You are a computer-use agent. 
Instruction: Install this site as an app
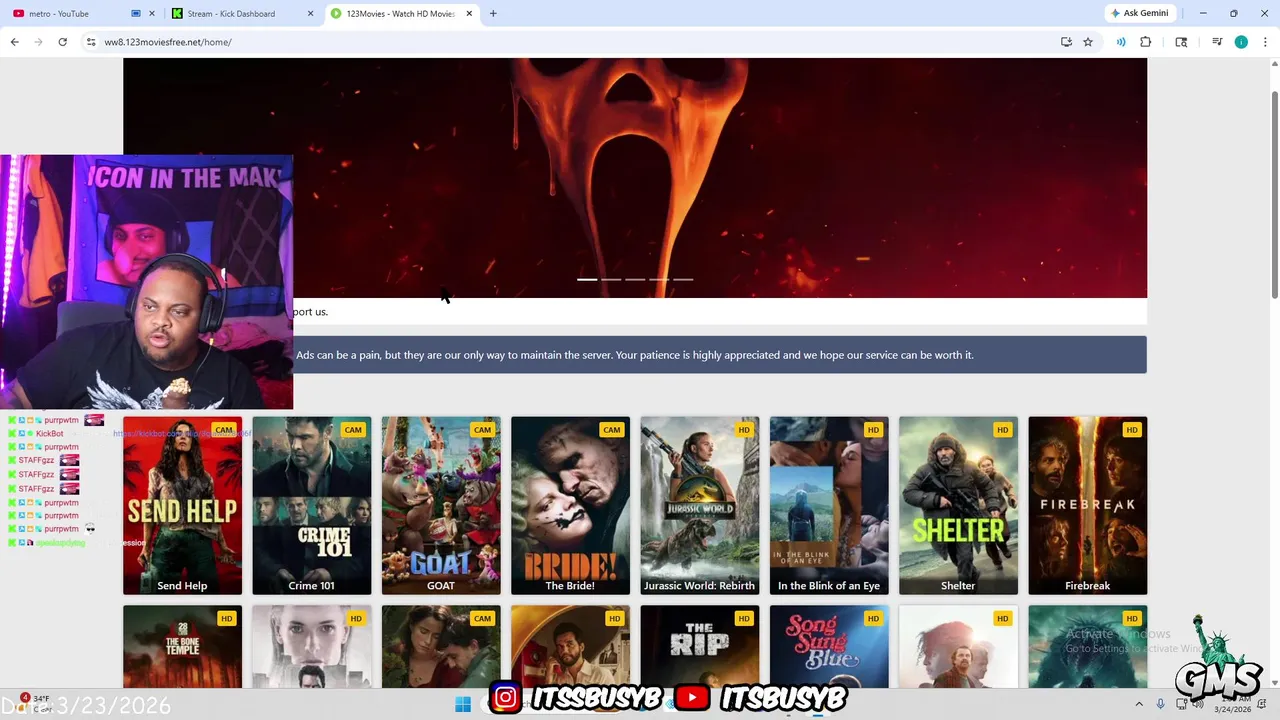(x=1066, y=42)
